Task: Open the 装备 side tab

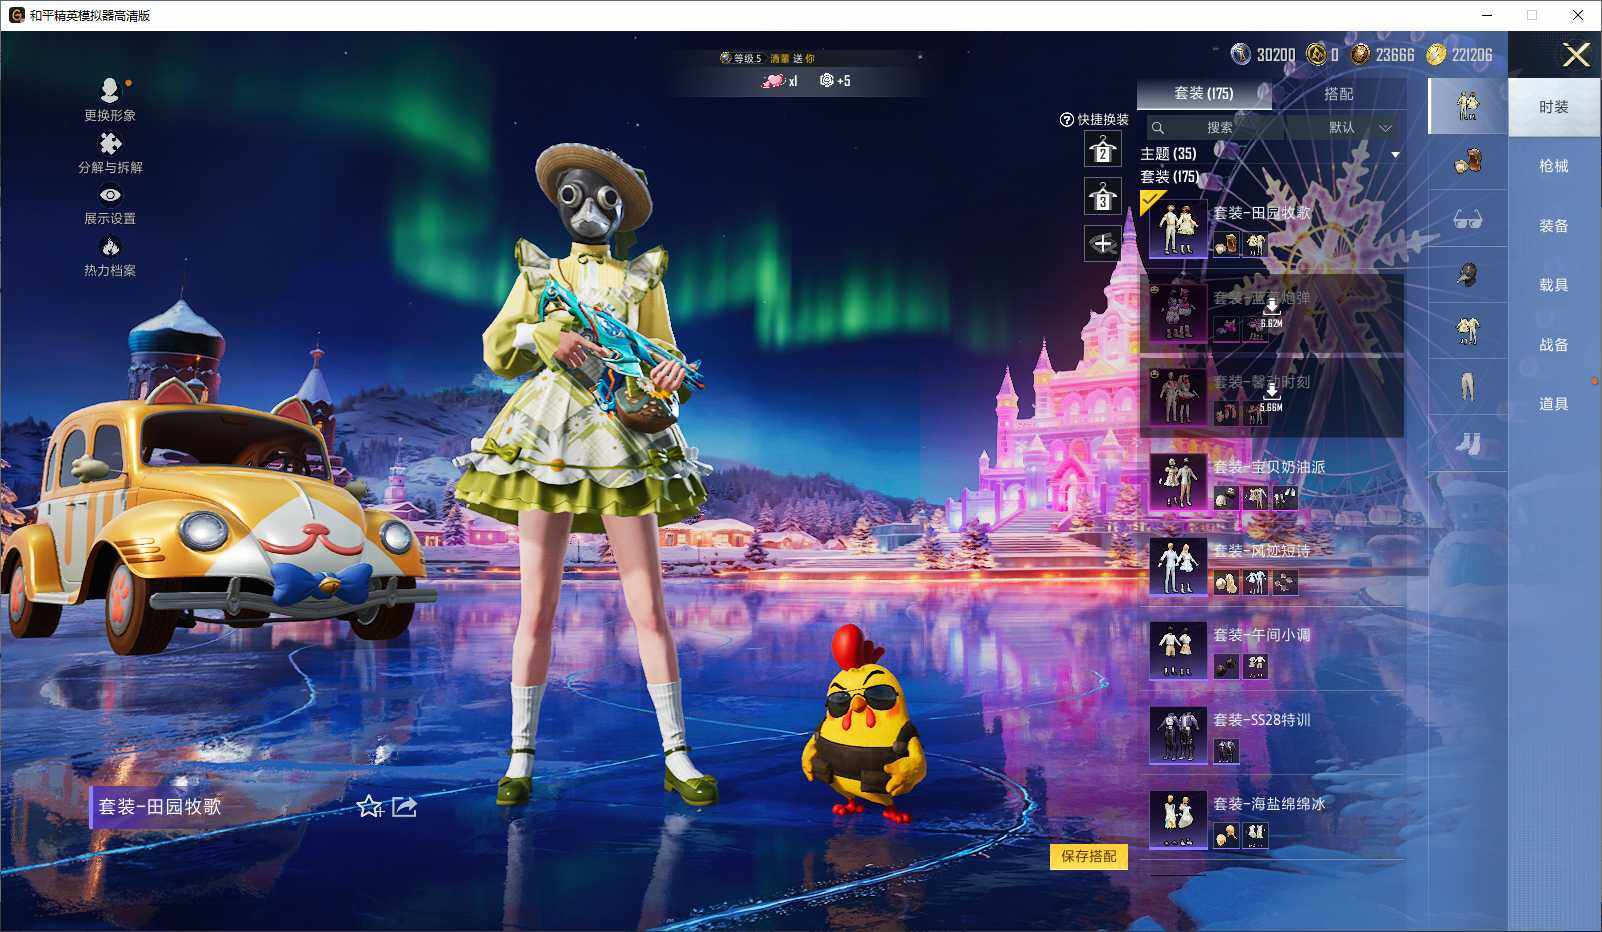Action: point(1554,226)
